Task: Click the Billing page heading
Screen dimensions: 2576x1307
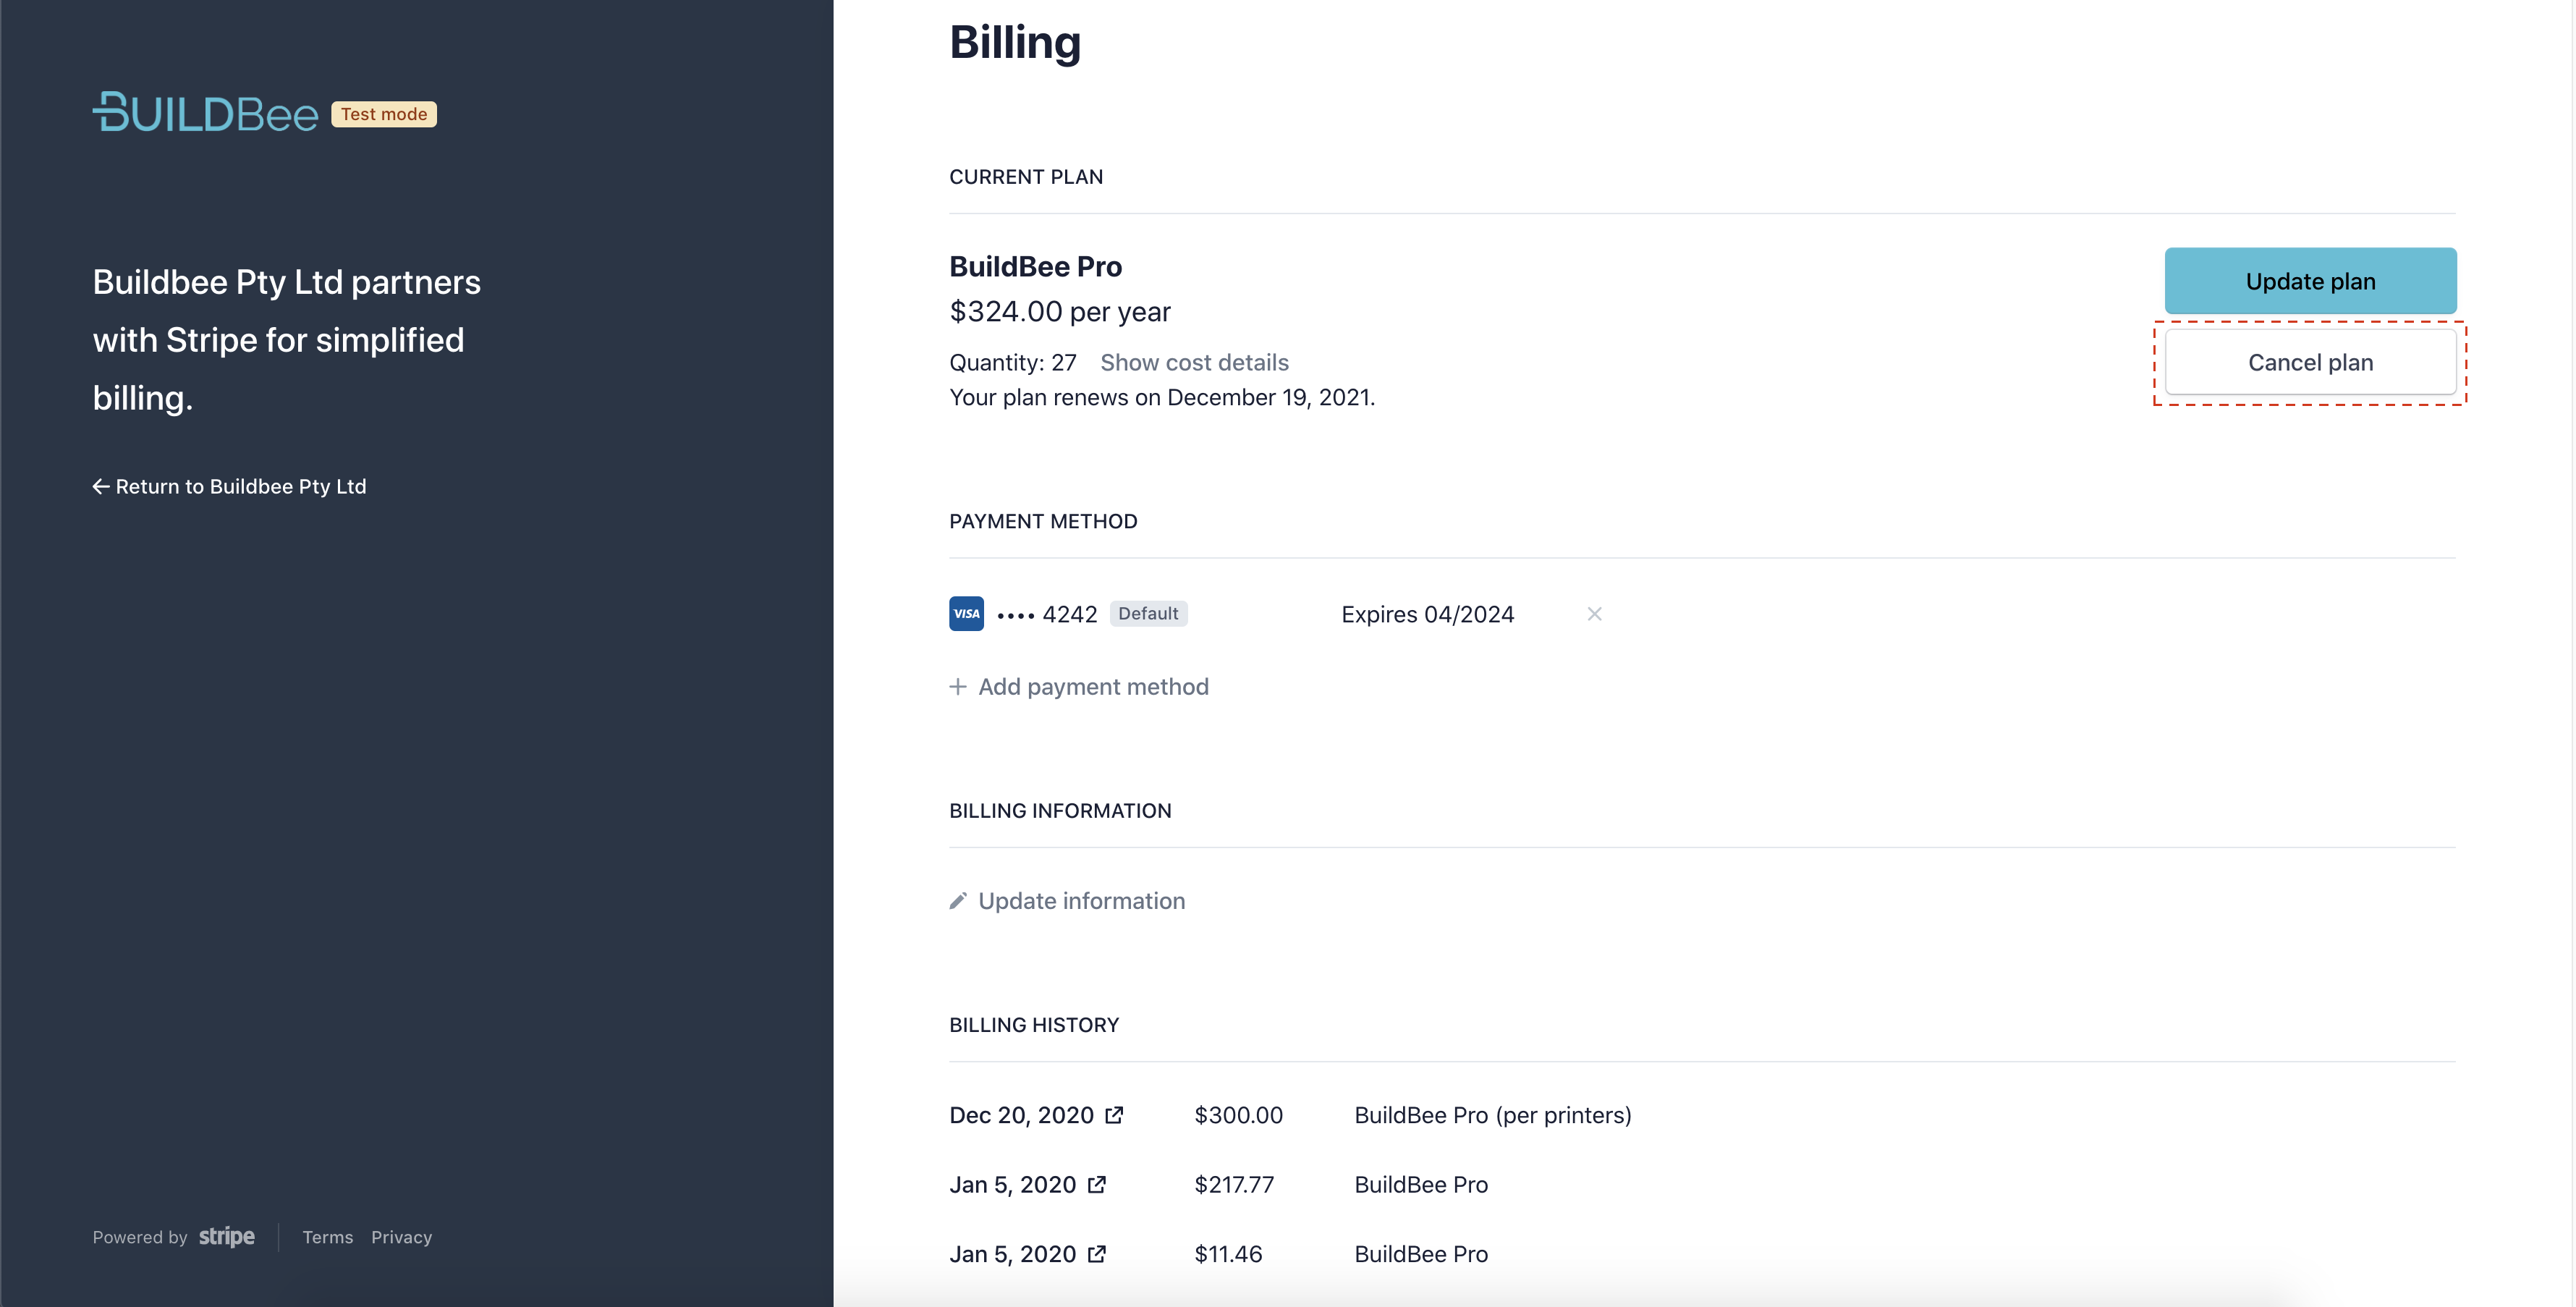Action: coord(1015,42)
